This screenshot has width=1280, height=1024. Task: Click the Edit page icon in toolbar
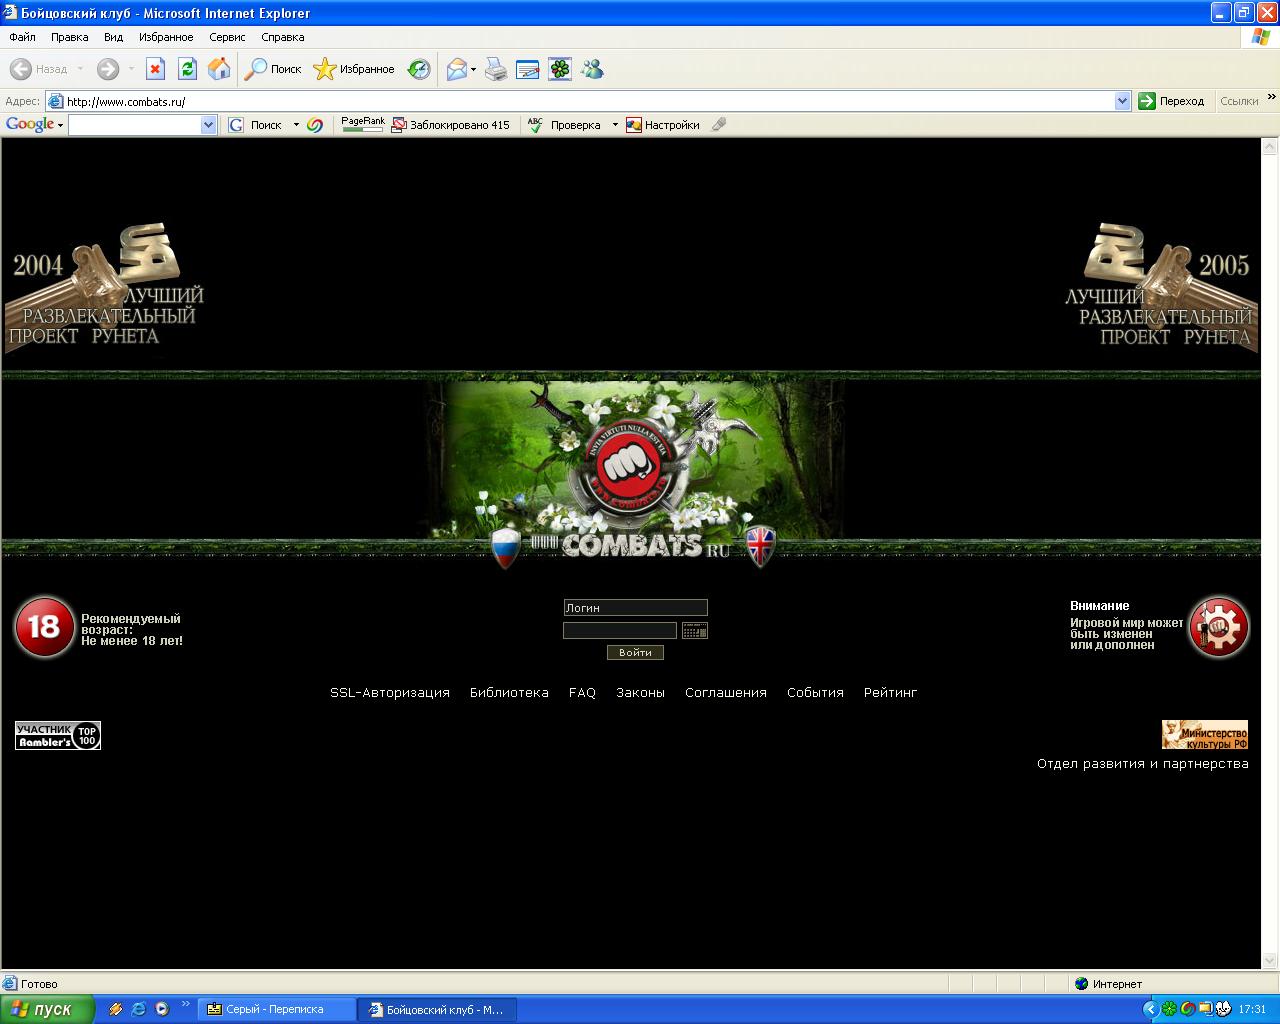[528, 69]
